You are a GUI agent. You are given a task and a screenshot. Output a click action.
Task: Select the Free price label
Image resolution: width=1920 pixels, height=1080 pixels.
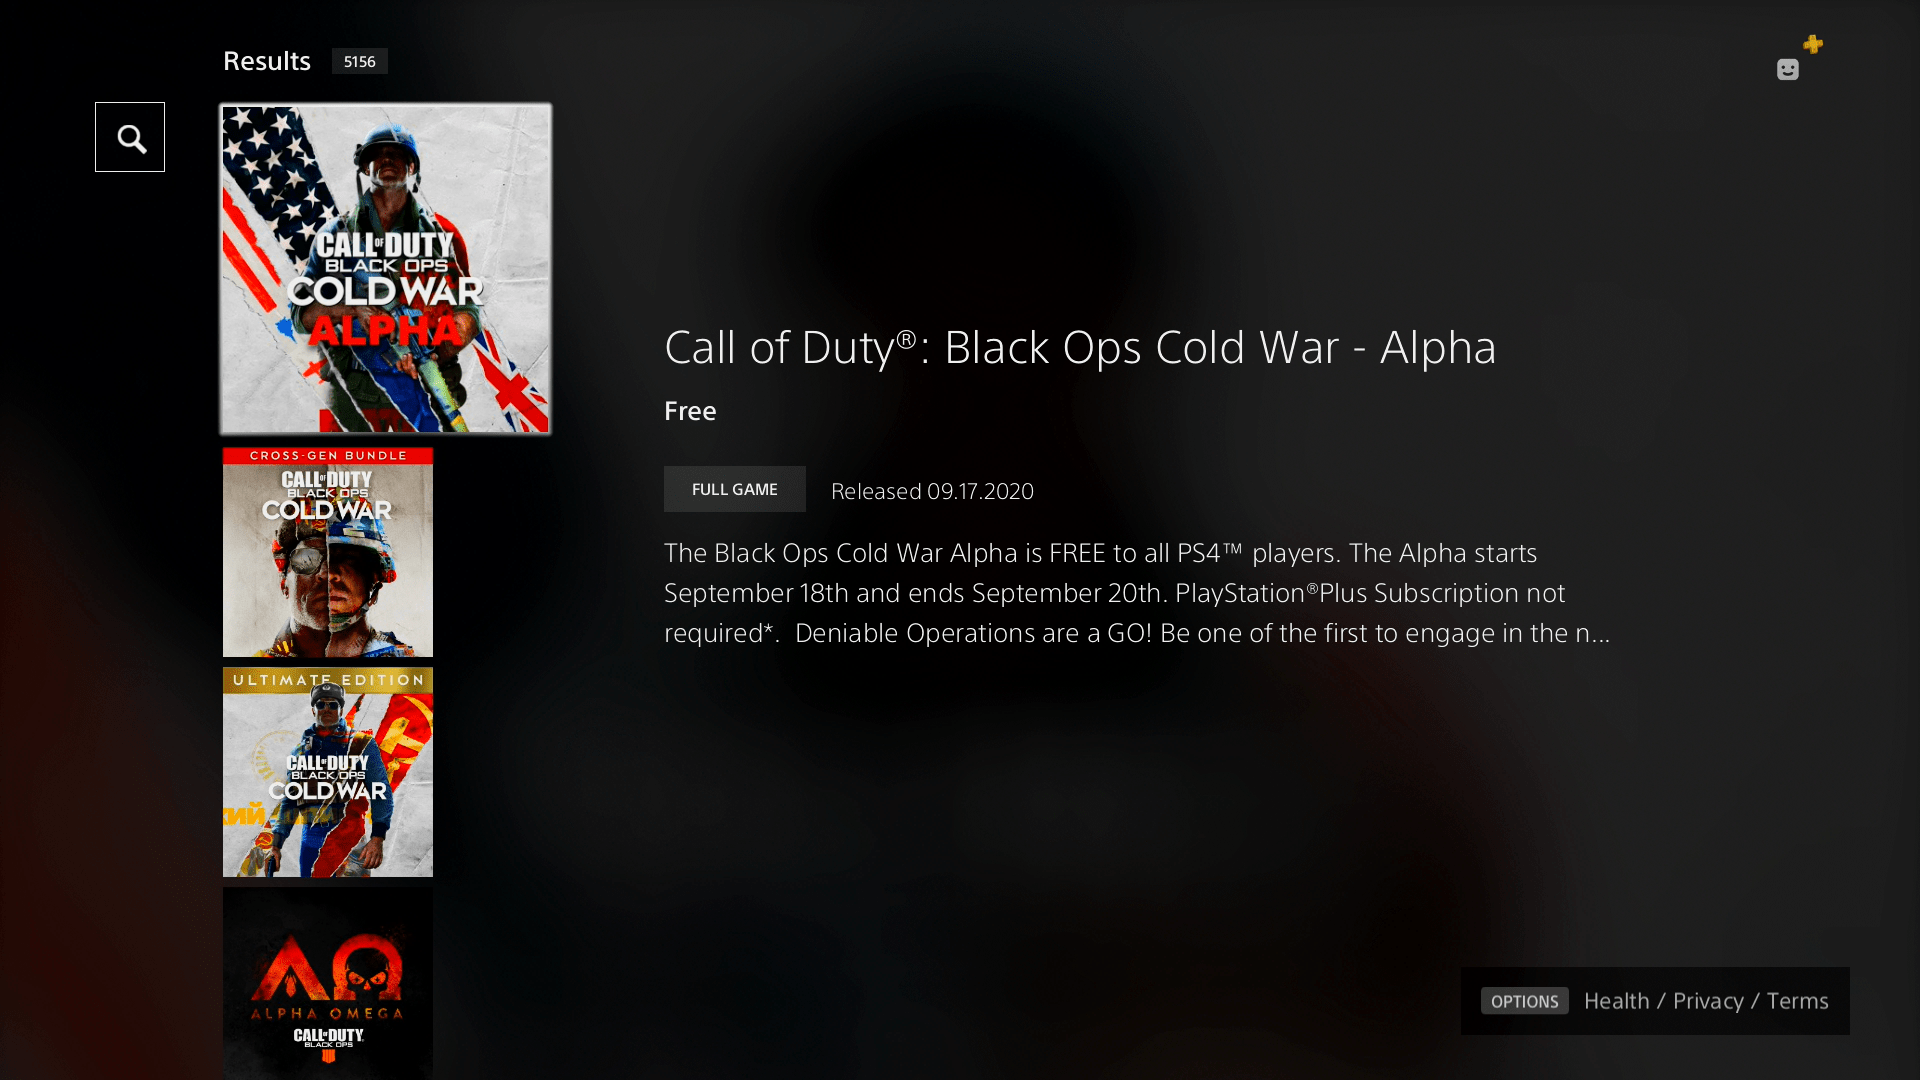point(690,411)
